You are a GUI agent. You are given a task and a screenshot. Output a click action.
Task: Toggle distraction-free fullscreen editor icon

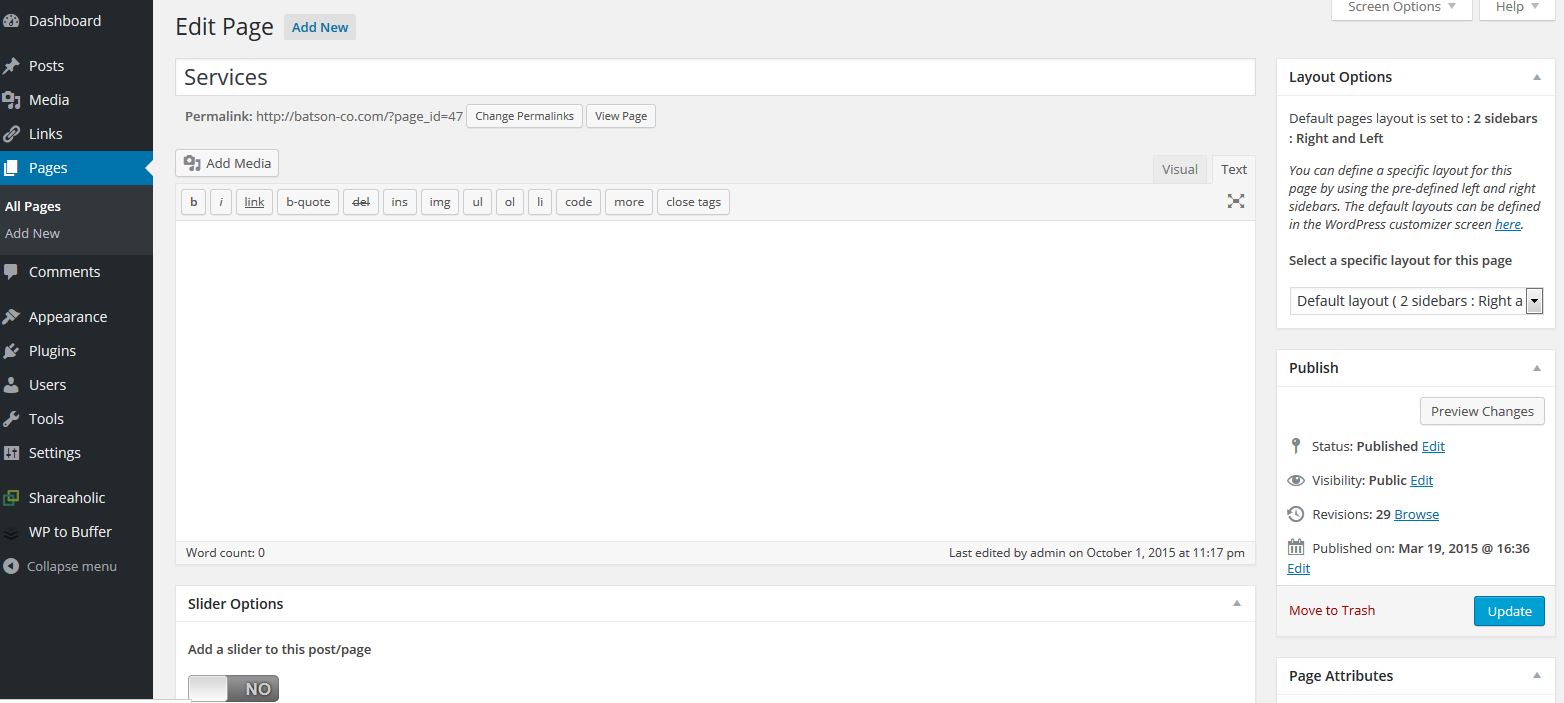click(1236, 202)
